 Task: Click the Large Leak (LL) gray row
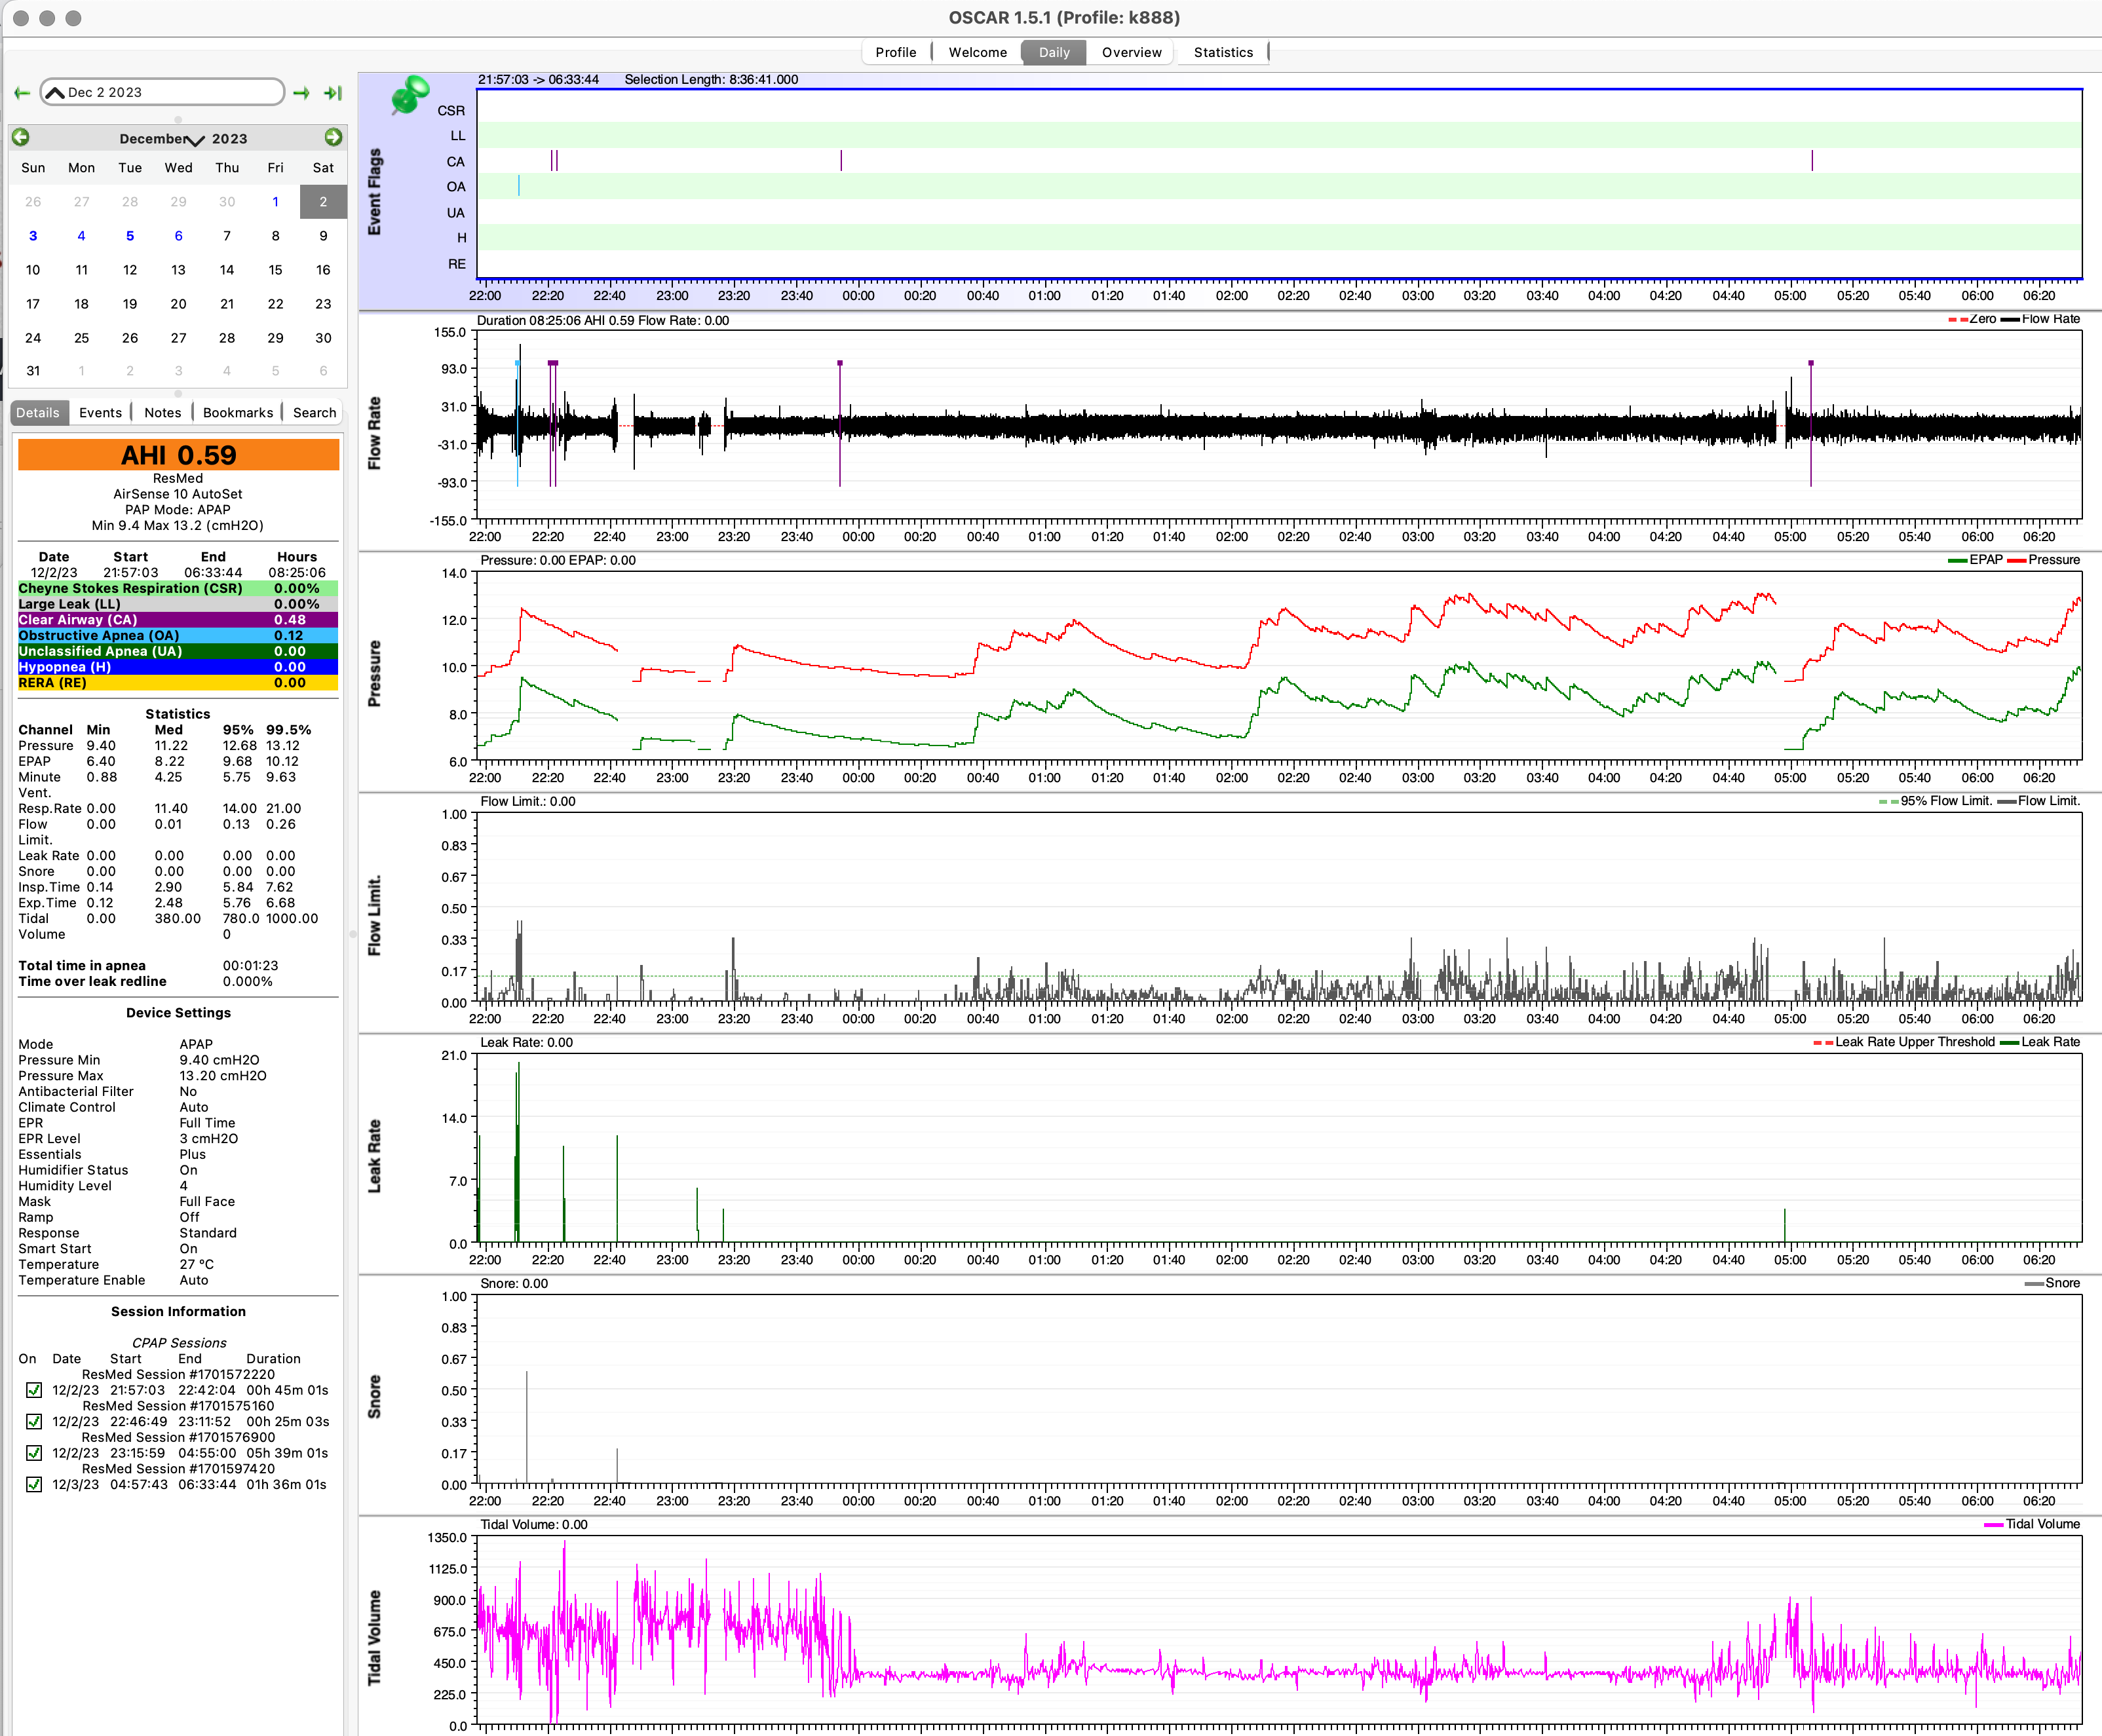(178, 604)
